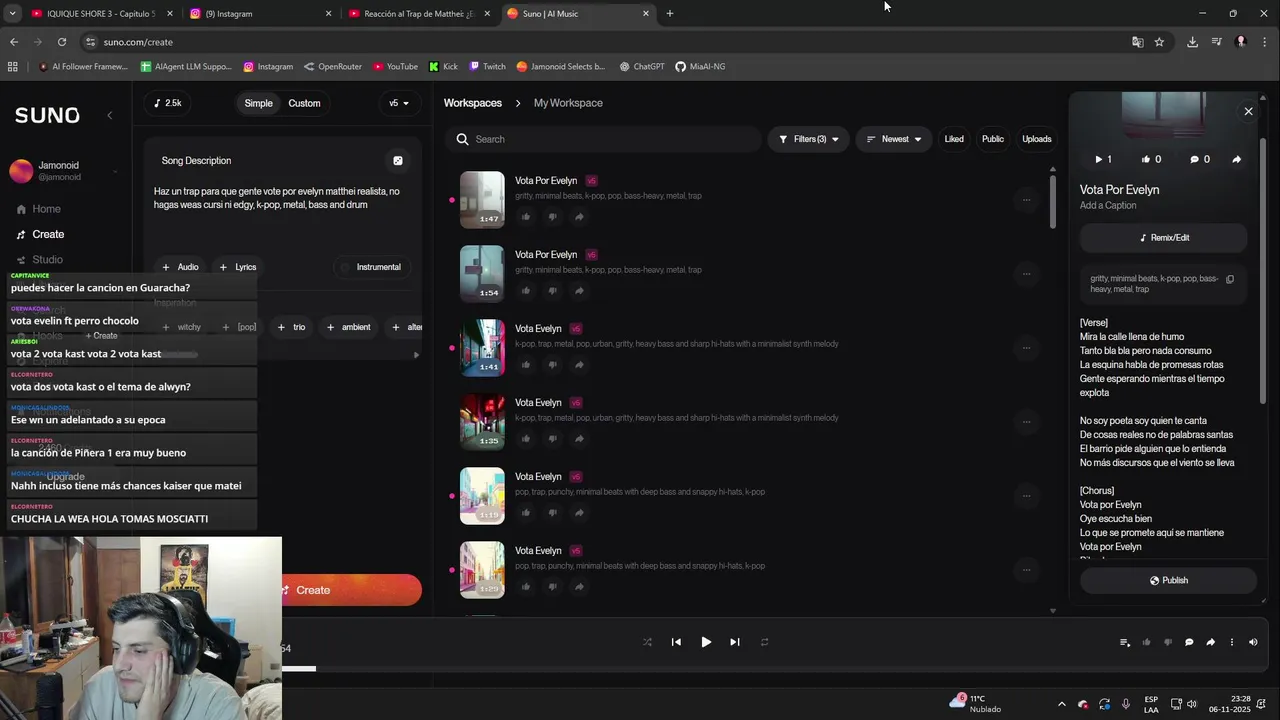Viewport: 1280px width, 720px height.
Task: Mute volume with the speaker icon
Action: pos(1253,642)
